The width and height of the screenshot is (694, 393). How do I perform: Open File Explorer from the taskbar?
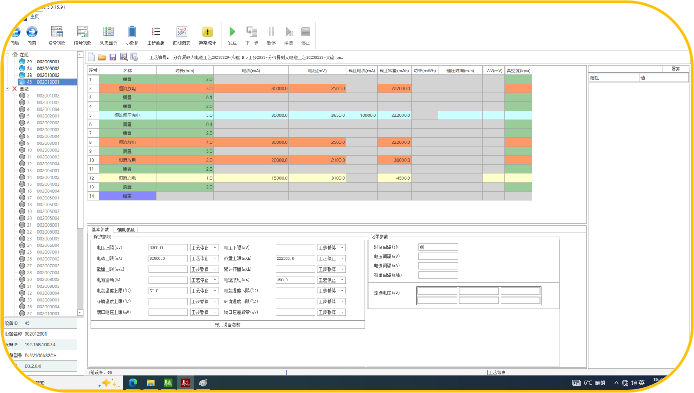point(150,383)
